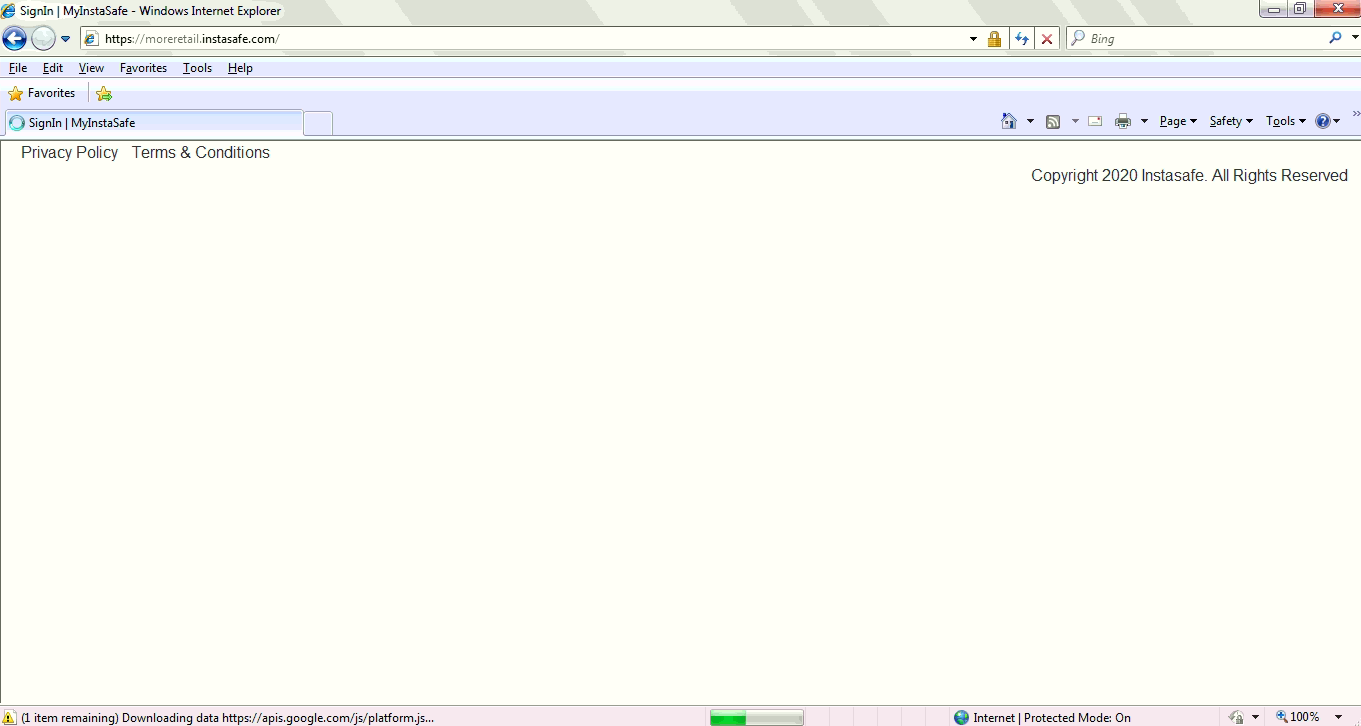Open the Edit menu
This screenshot has width=1361, height=726.
coord(53,68)
